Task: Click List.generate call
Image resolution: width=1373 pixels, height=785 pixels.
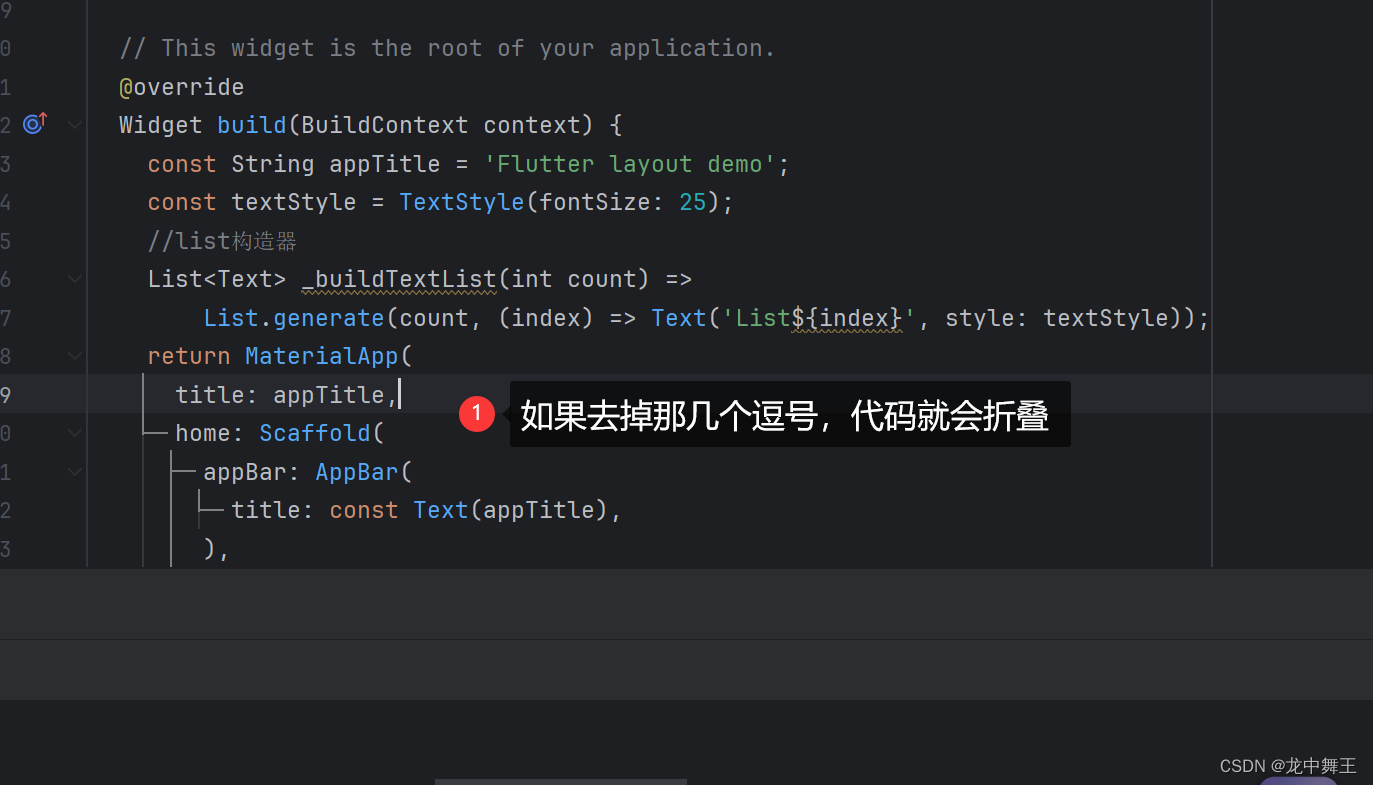Action: [294, 318]
